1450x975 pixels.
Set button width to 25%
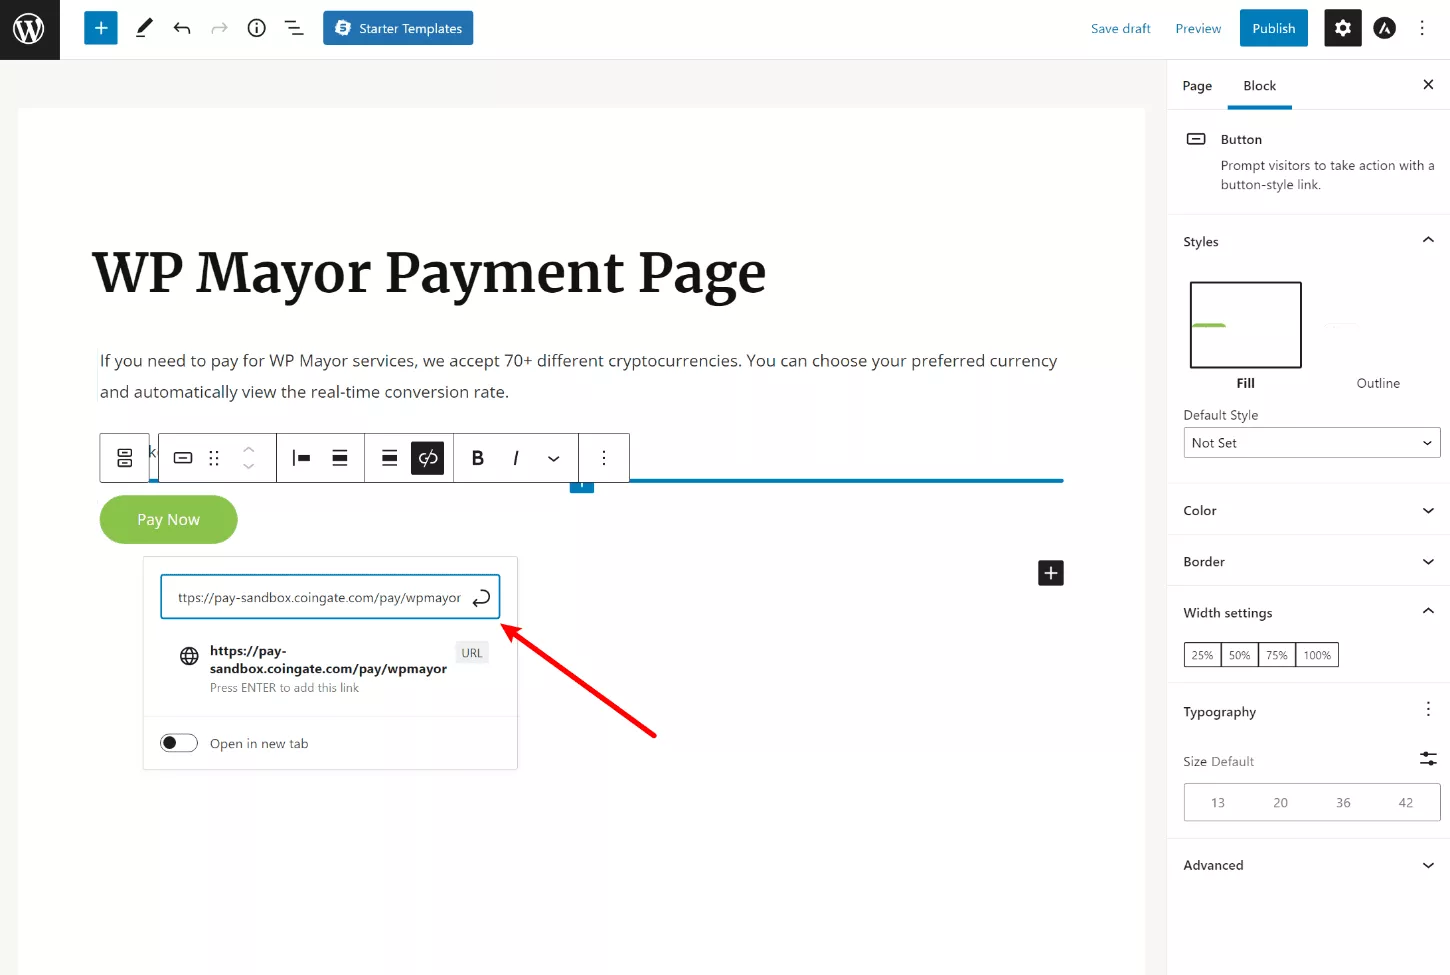point(1202,655)
